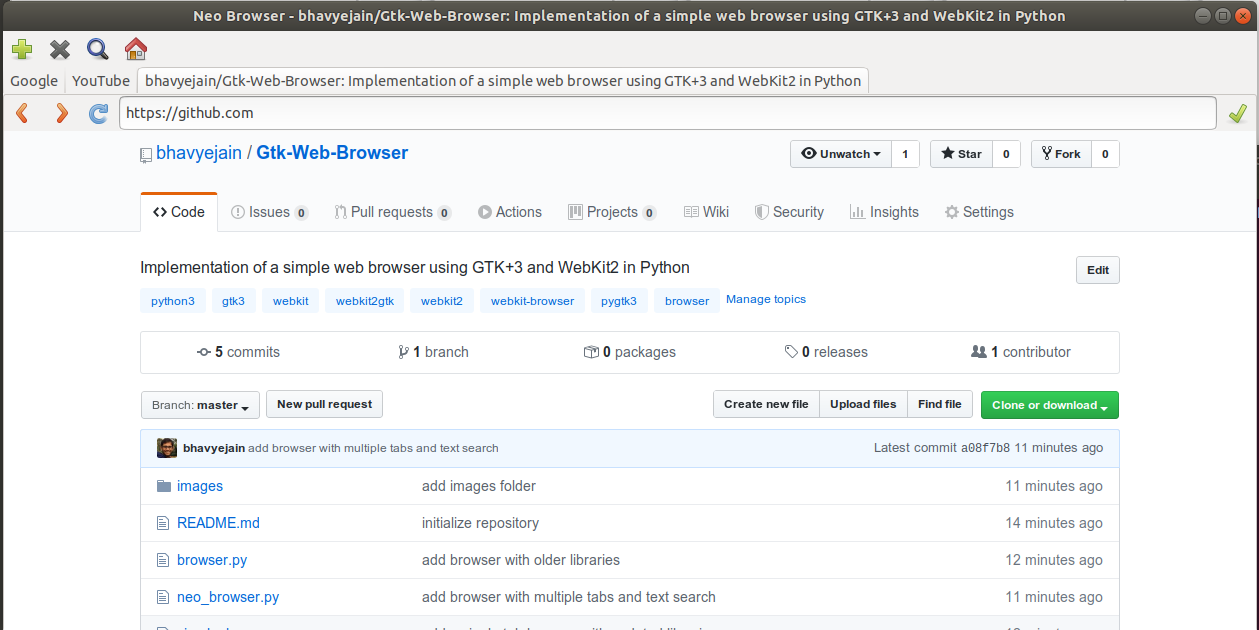
Task: Open the Gtk-Web-Browser repository title link
Action: click(332, 153)
